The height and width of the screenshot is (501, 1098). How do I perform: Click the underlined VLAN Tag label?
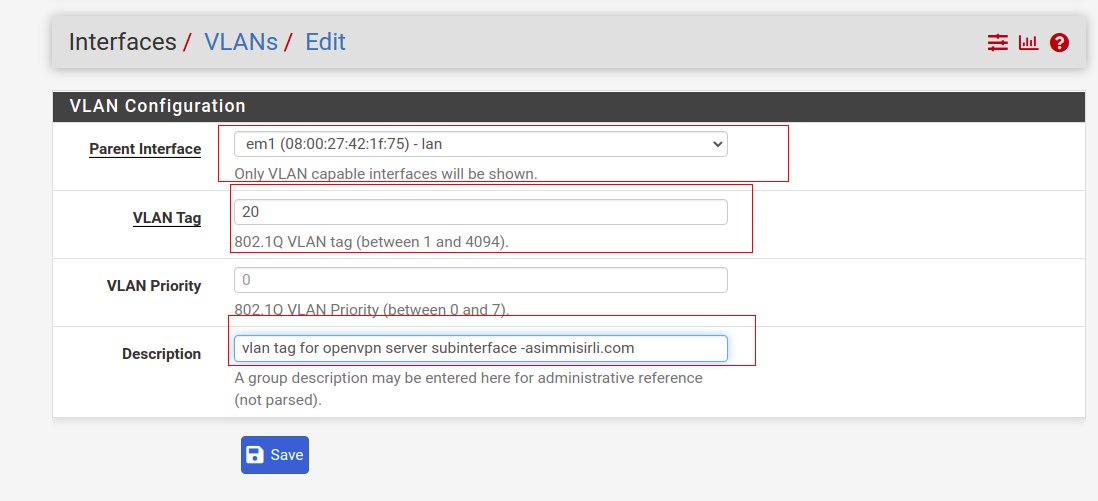(x=167, y=218)
